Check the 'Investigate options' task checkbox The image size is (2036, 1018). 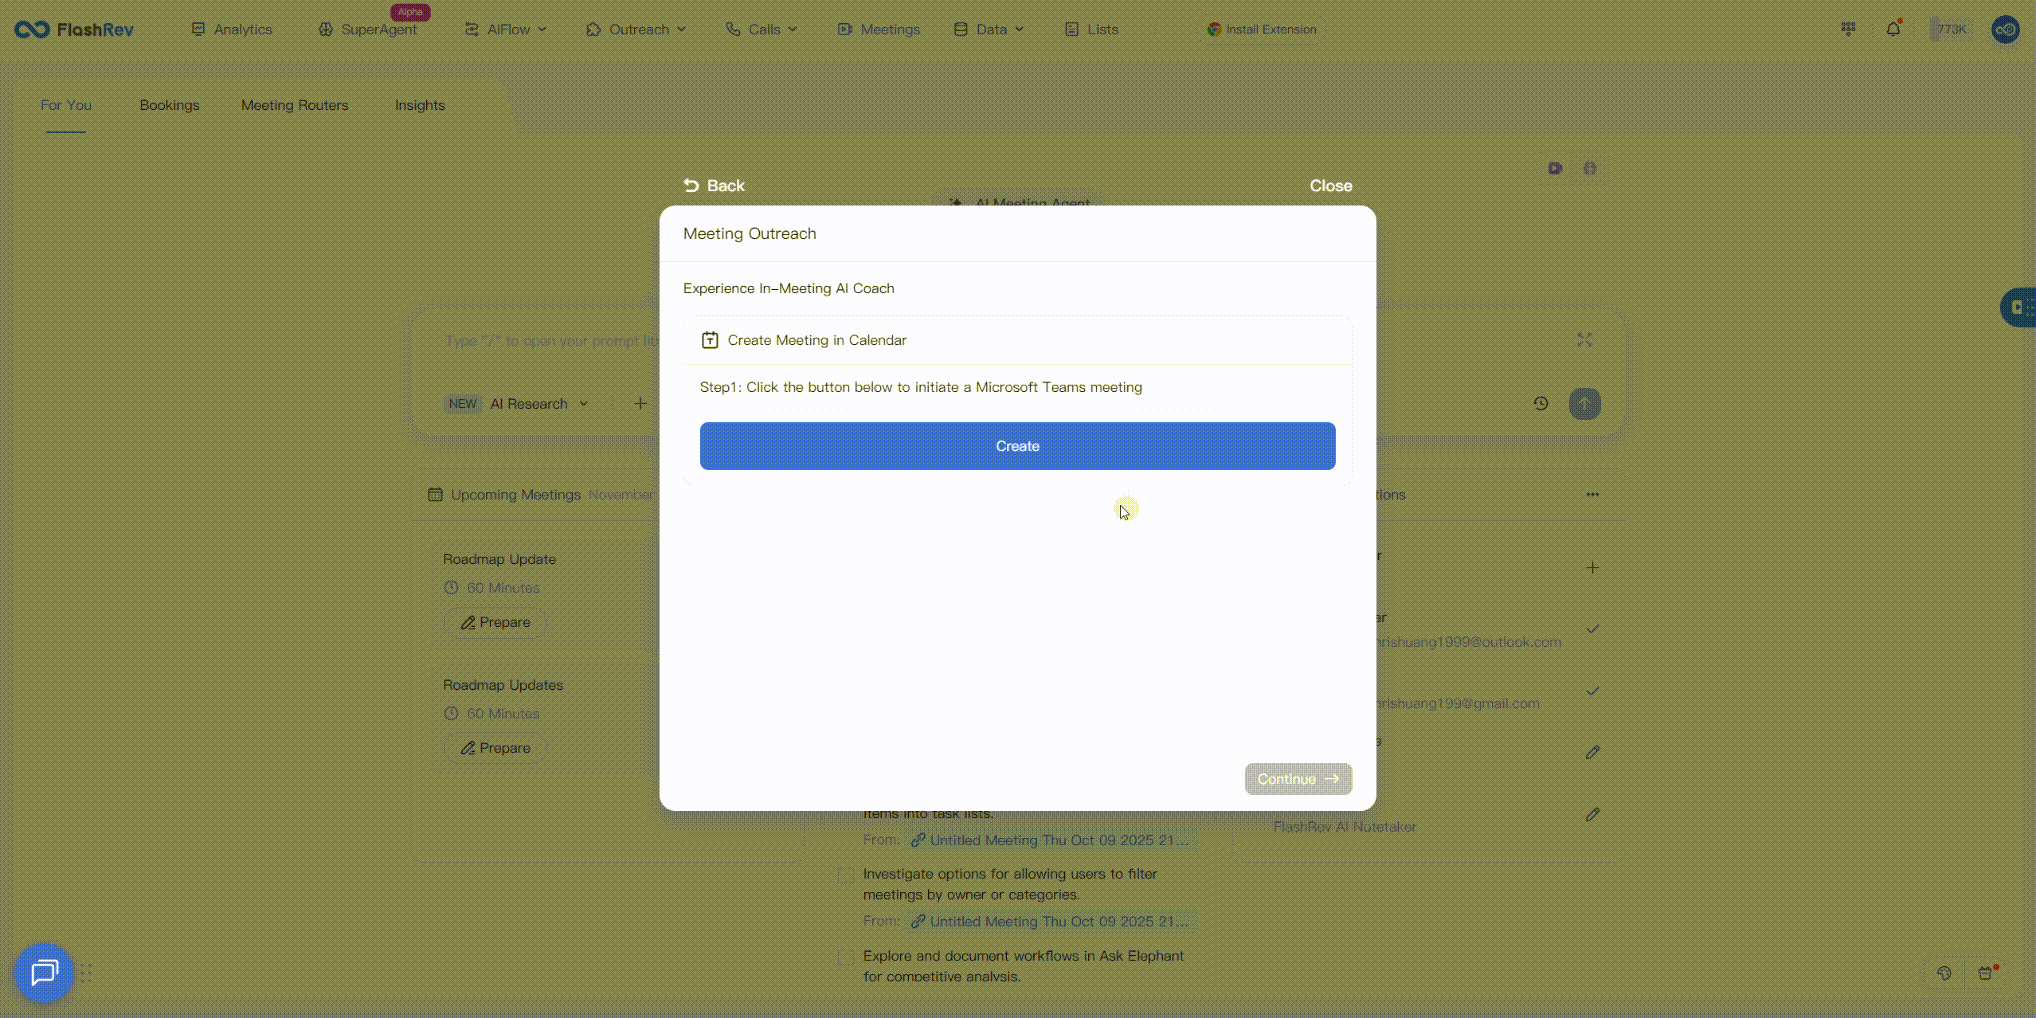pyautogui.click(x=846, y=875)
